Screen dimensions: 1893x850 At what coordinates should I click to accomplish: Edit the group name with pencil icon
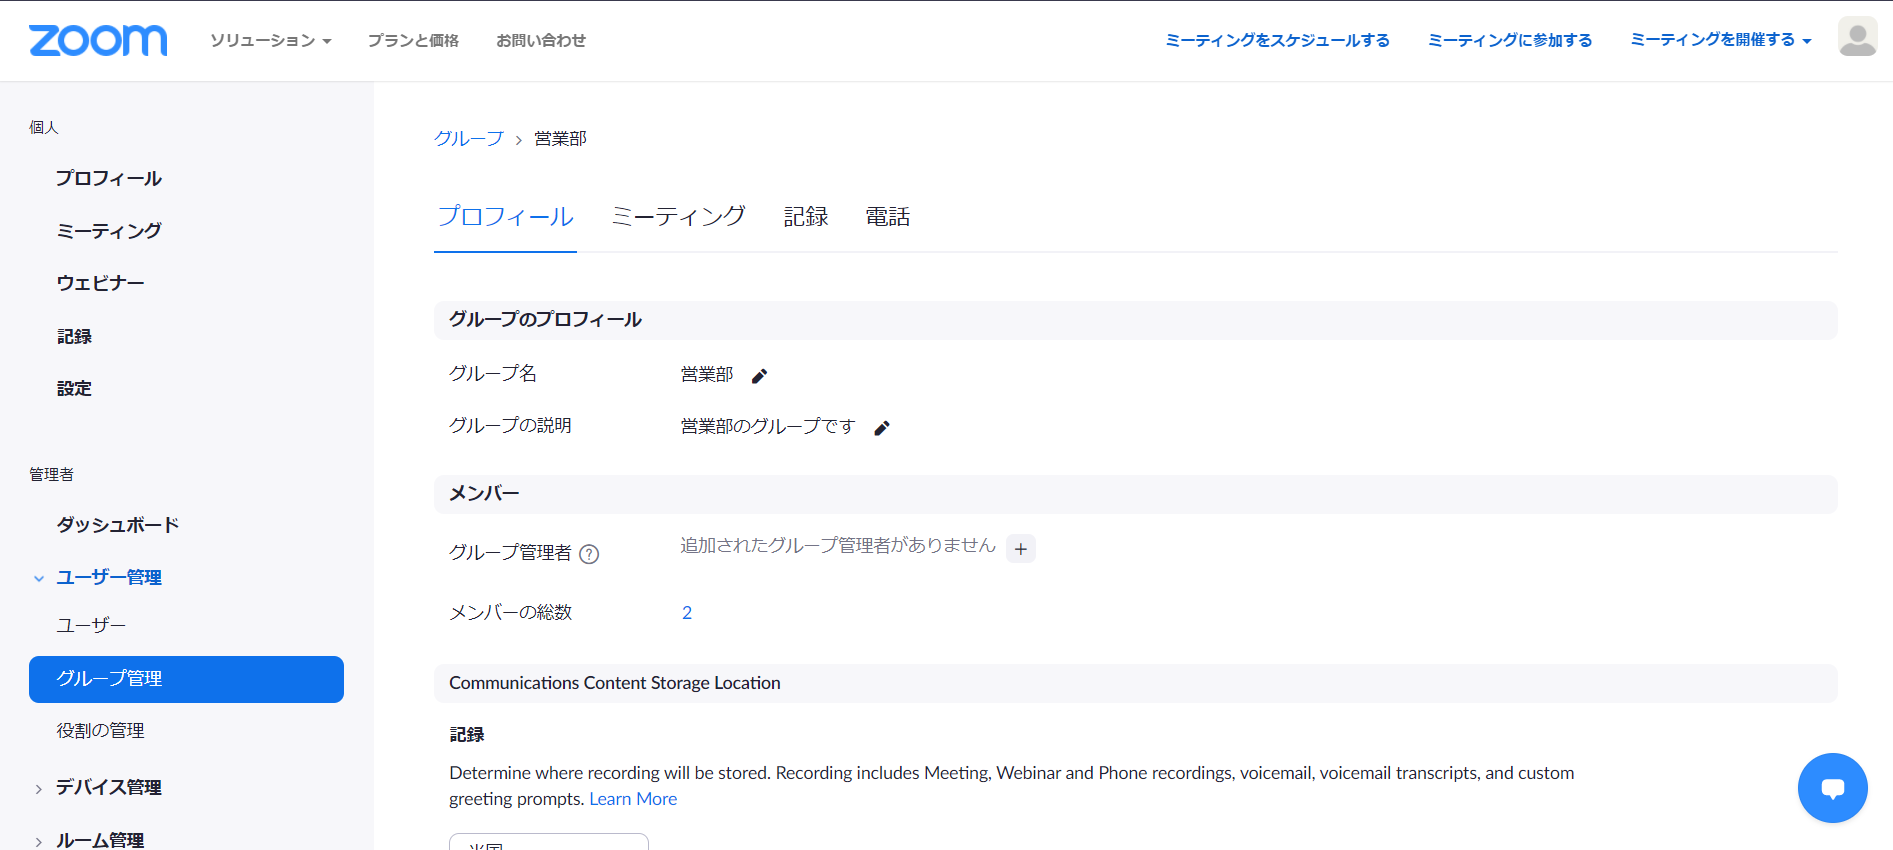coord(760,376)
